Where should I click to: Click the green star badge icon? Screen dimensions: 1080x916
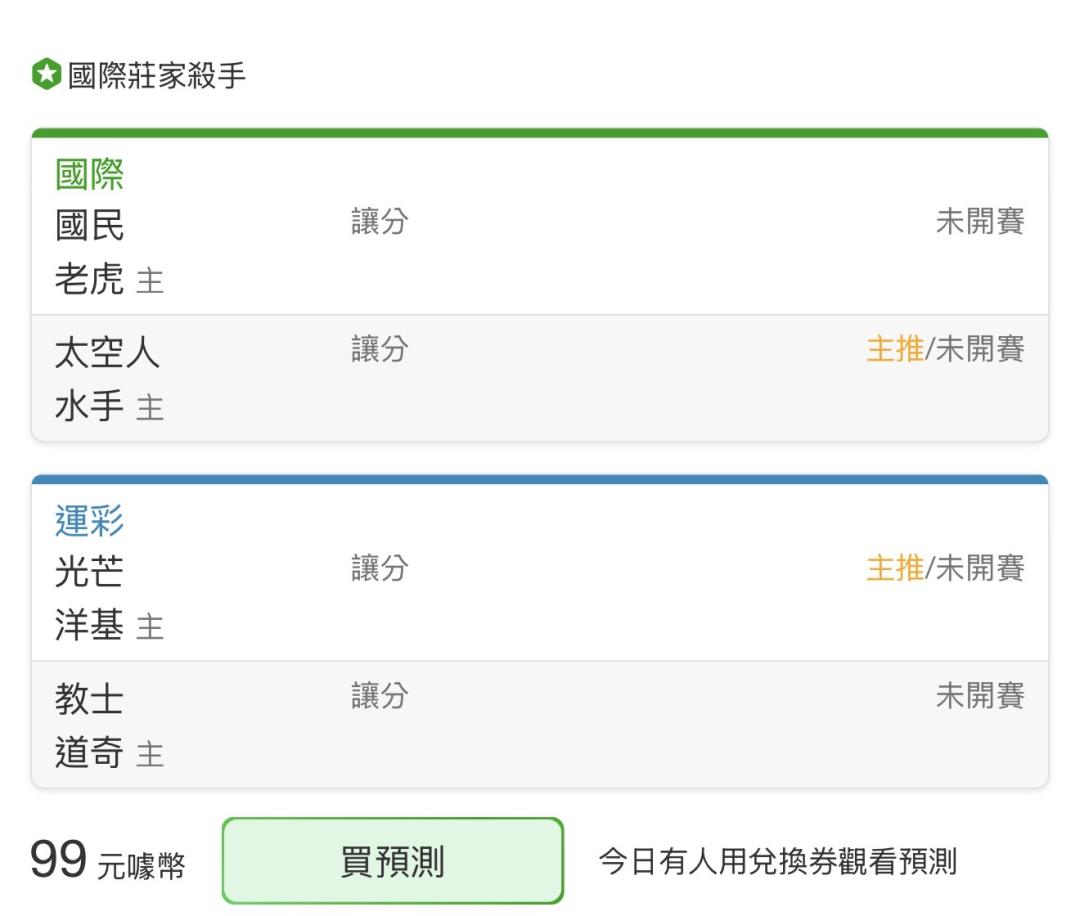(x=47, y=74)
